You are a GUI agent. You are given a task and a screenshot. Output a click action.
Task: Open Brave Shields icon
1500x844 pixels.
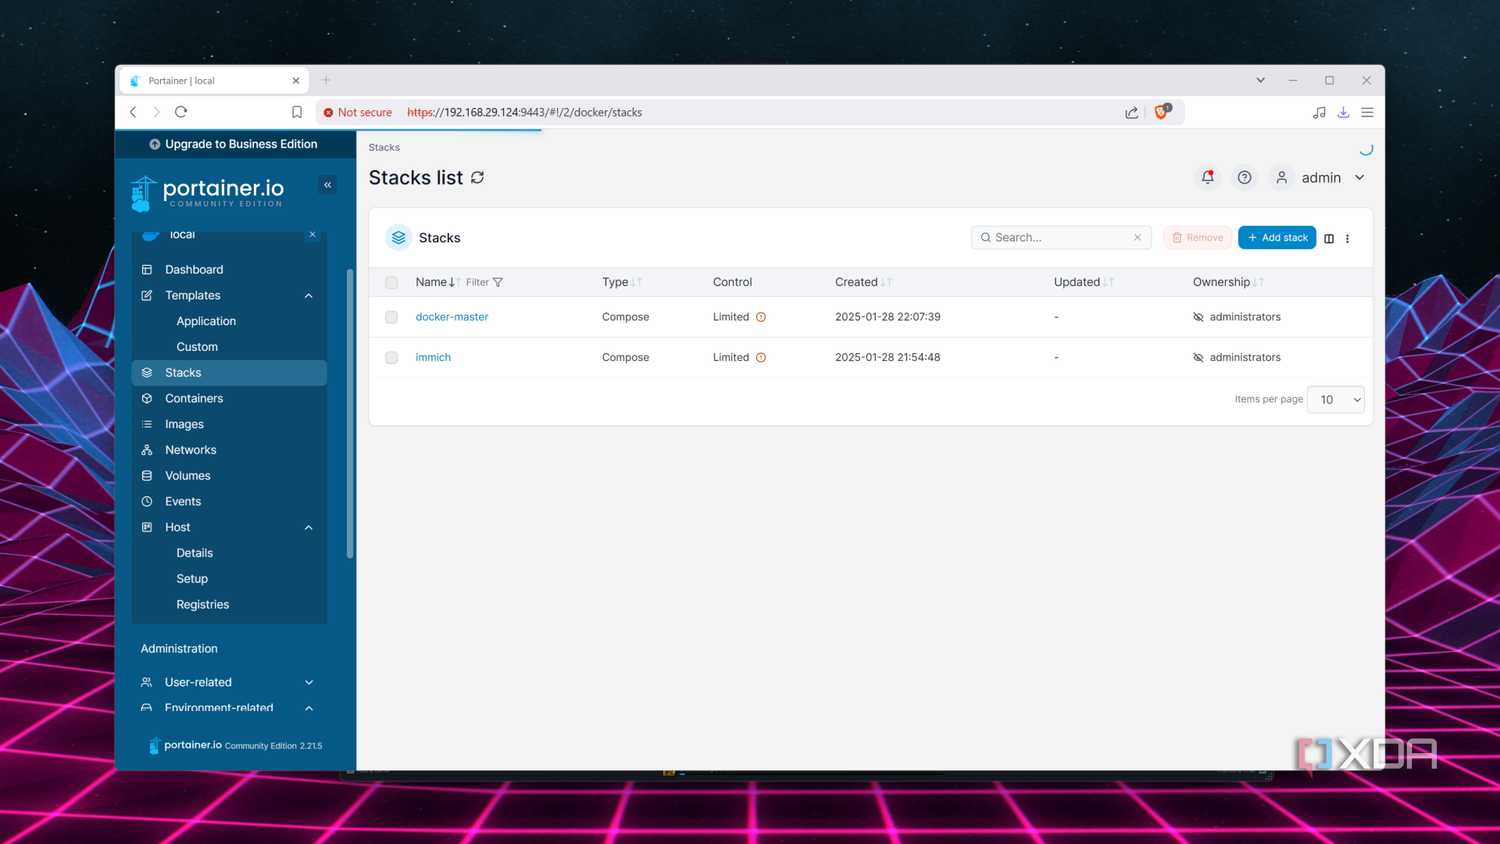[1162, 111]
